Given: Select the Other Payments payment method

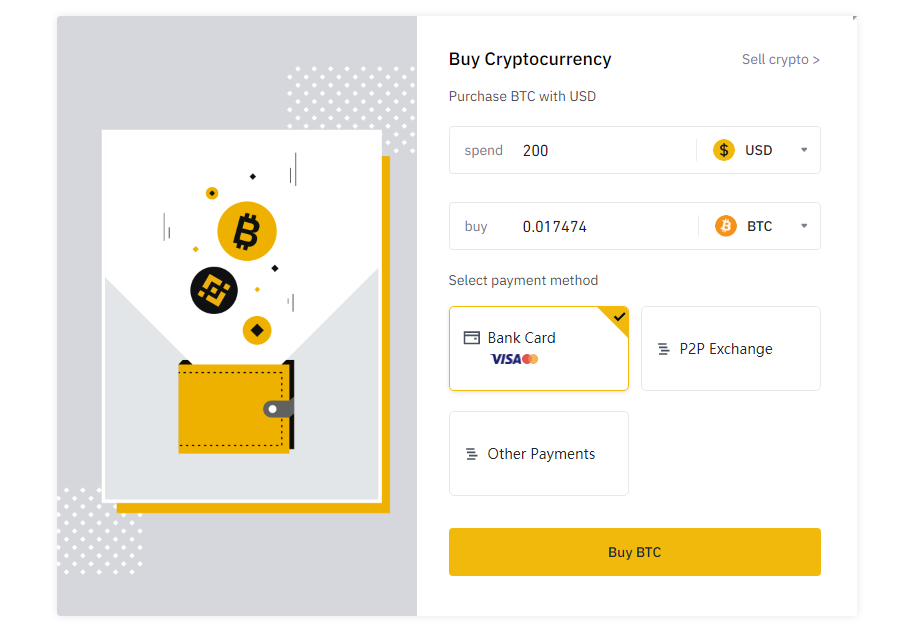Looking at the screenshot, I should (x=538, y=453).
